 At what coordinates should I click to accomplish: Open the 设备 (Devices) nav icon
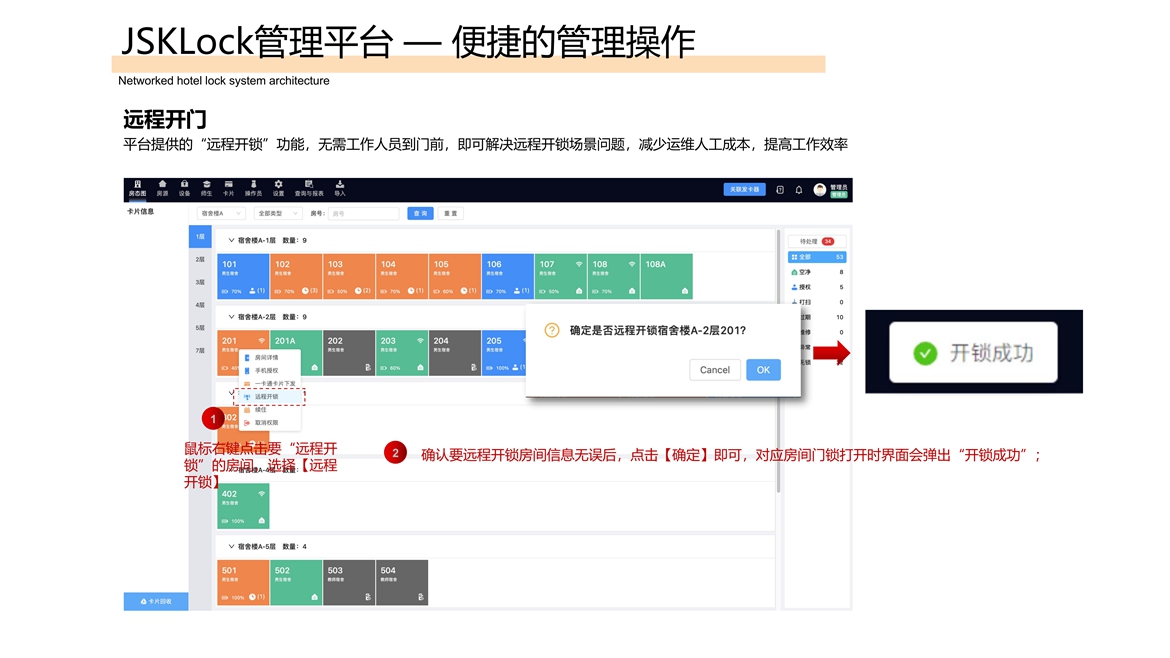click(x=184, y=185)
